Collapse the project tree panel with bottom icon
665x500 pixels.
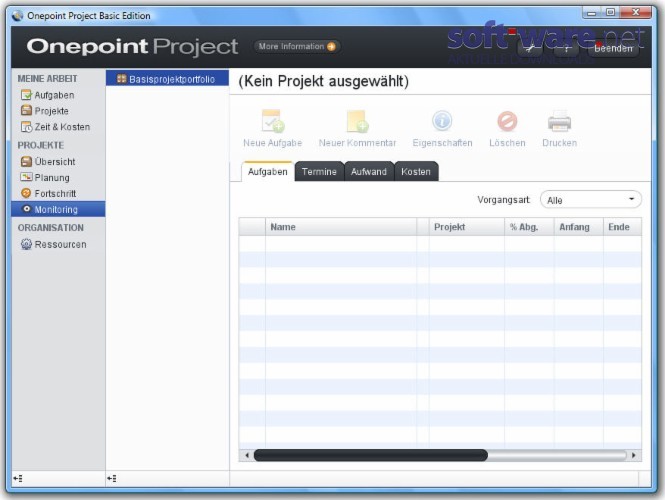tap(112, 479)
